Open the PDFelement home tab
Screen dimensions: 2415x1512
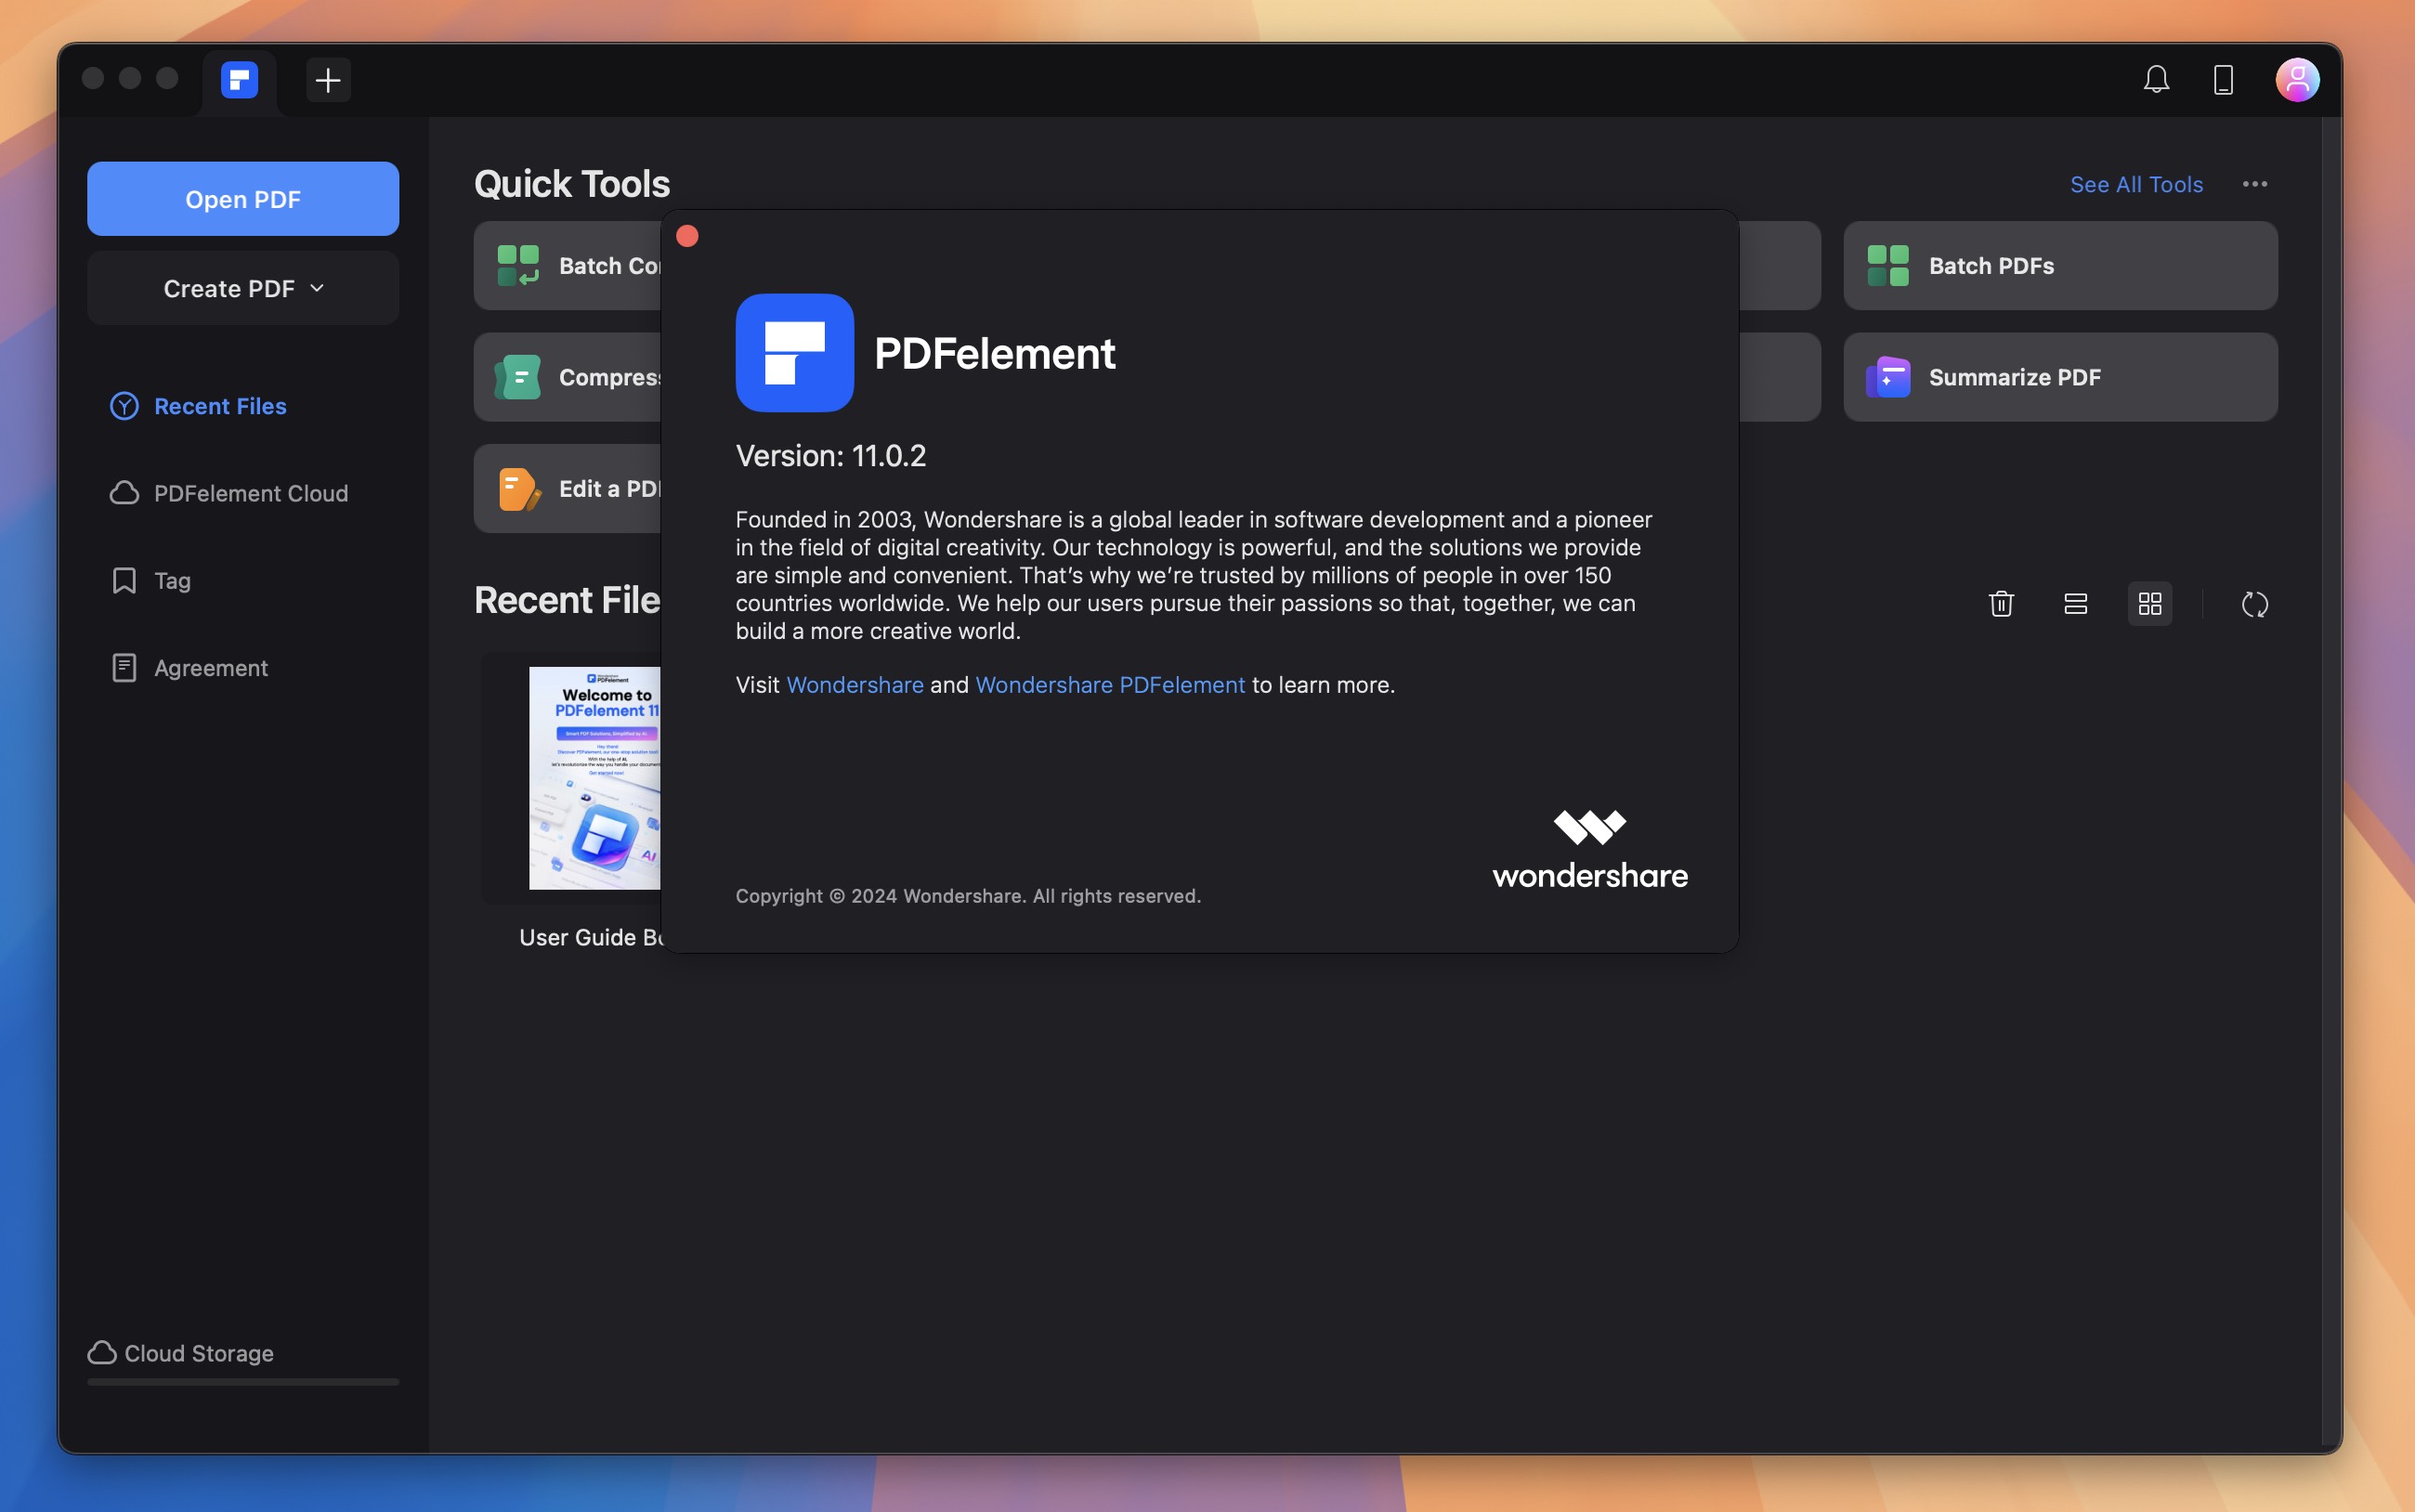pos(239,80)
